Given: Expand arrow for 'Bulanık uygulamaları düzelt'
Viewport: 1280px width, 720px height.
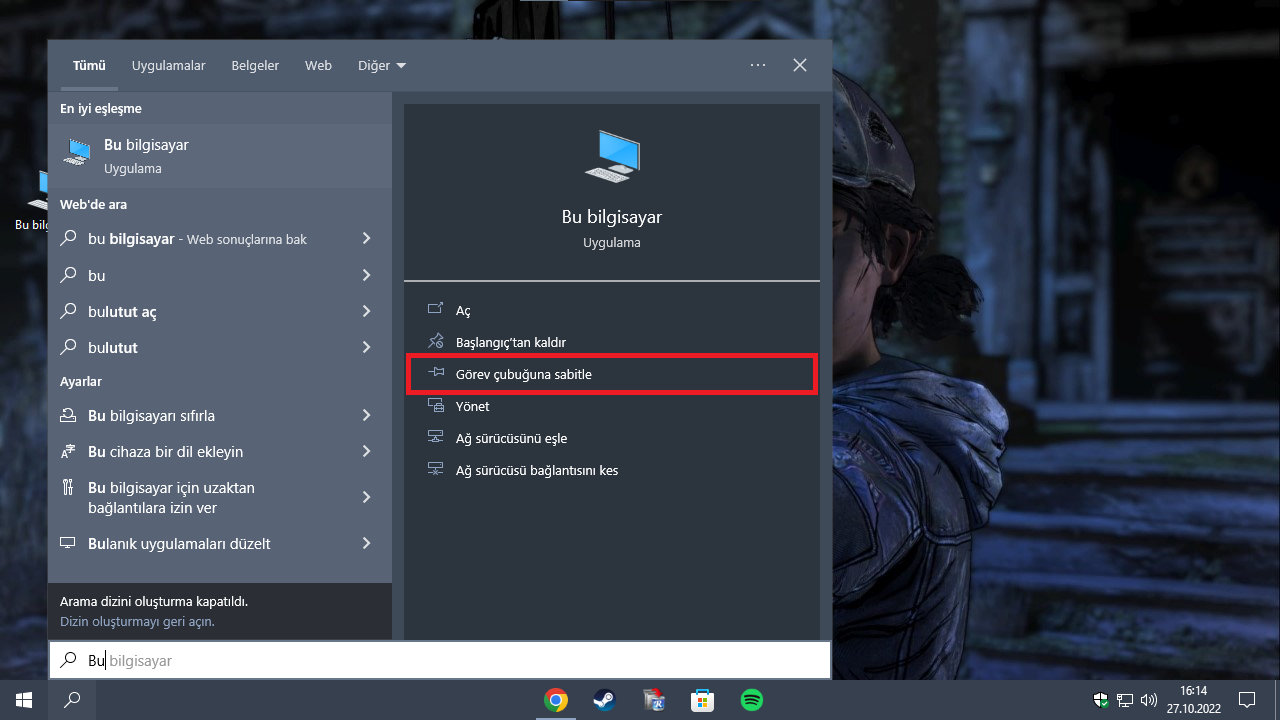Looking at the screenshot, I should tap(367, 543).
